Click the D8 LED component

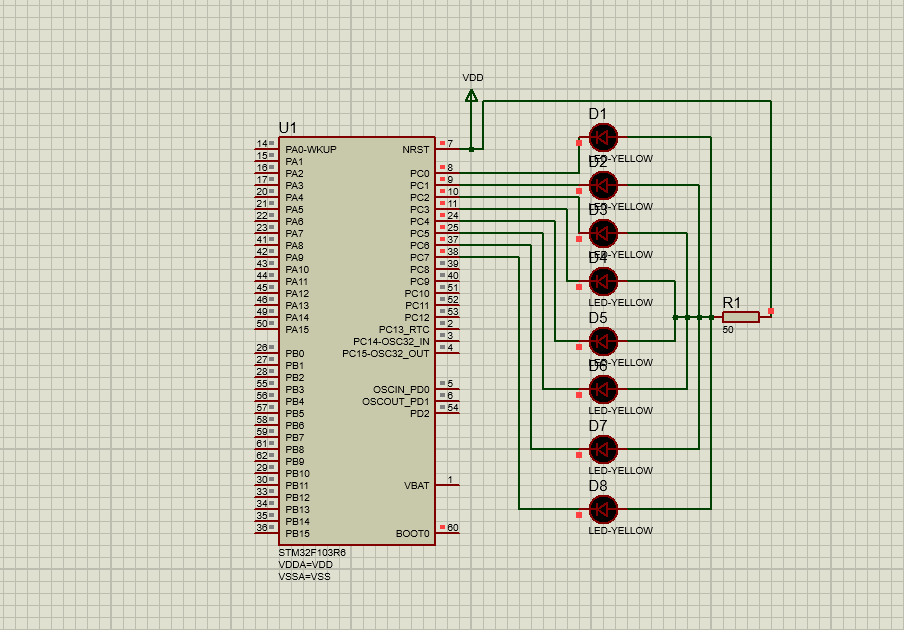603,509
